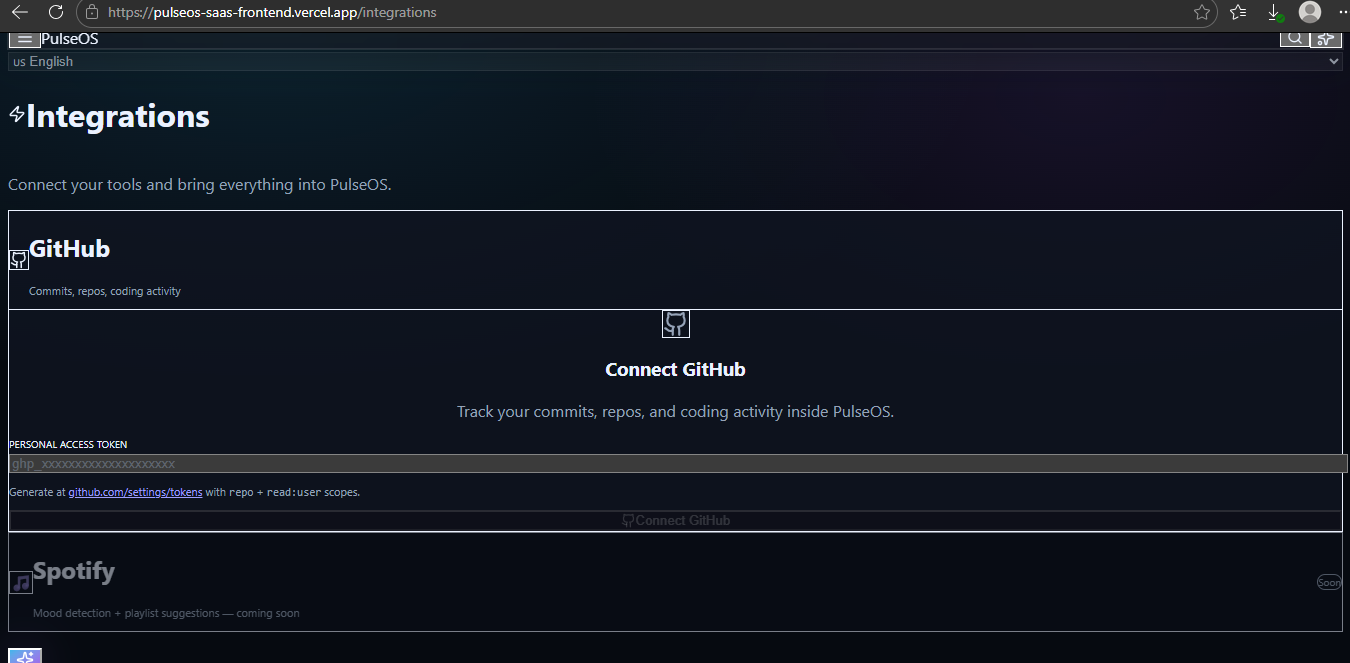The height and width of the screenshot is (663, 1350).
Task: Click the Integrations page heading
Action: pyautogui.click(x=118, y=116)
